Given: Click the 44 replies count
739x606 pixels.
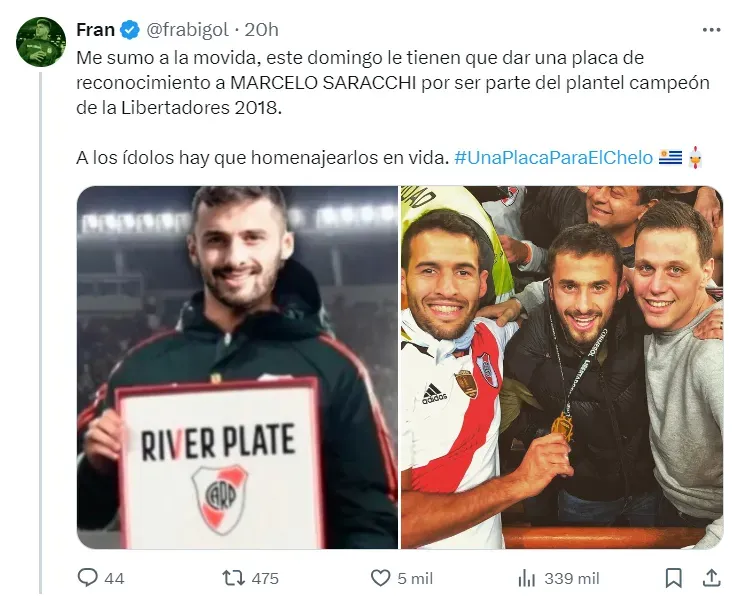Looking at the screenshot, I should 114,579.
